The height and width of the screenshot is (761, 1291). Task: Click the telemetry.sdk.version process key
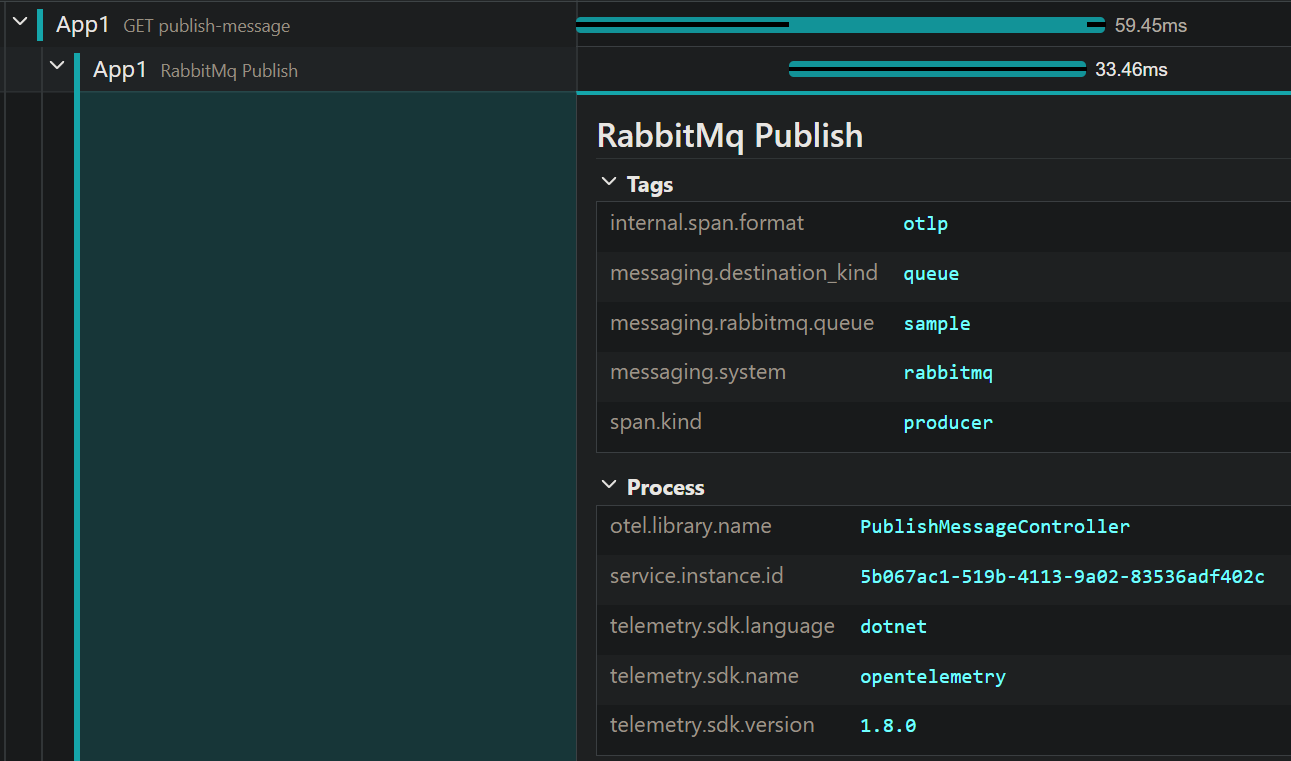point(712,725)
